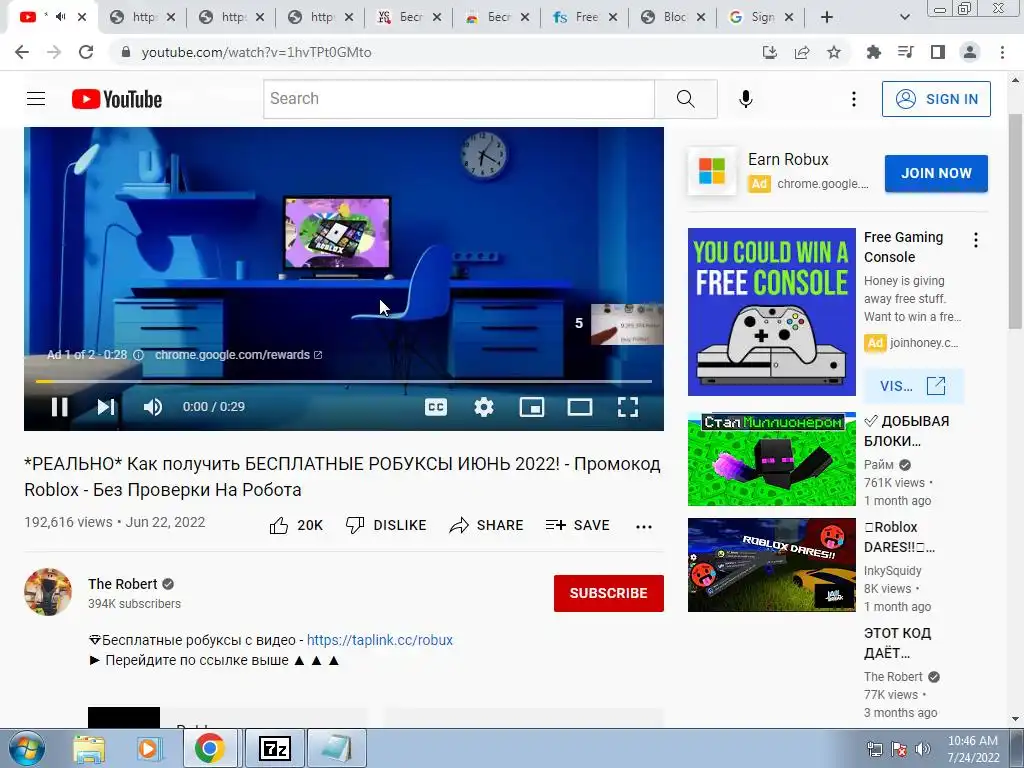Install app icon in address bar

[x=770, y=52]
